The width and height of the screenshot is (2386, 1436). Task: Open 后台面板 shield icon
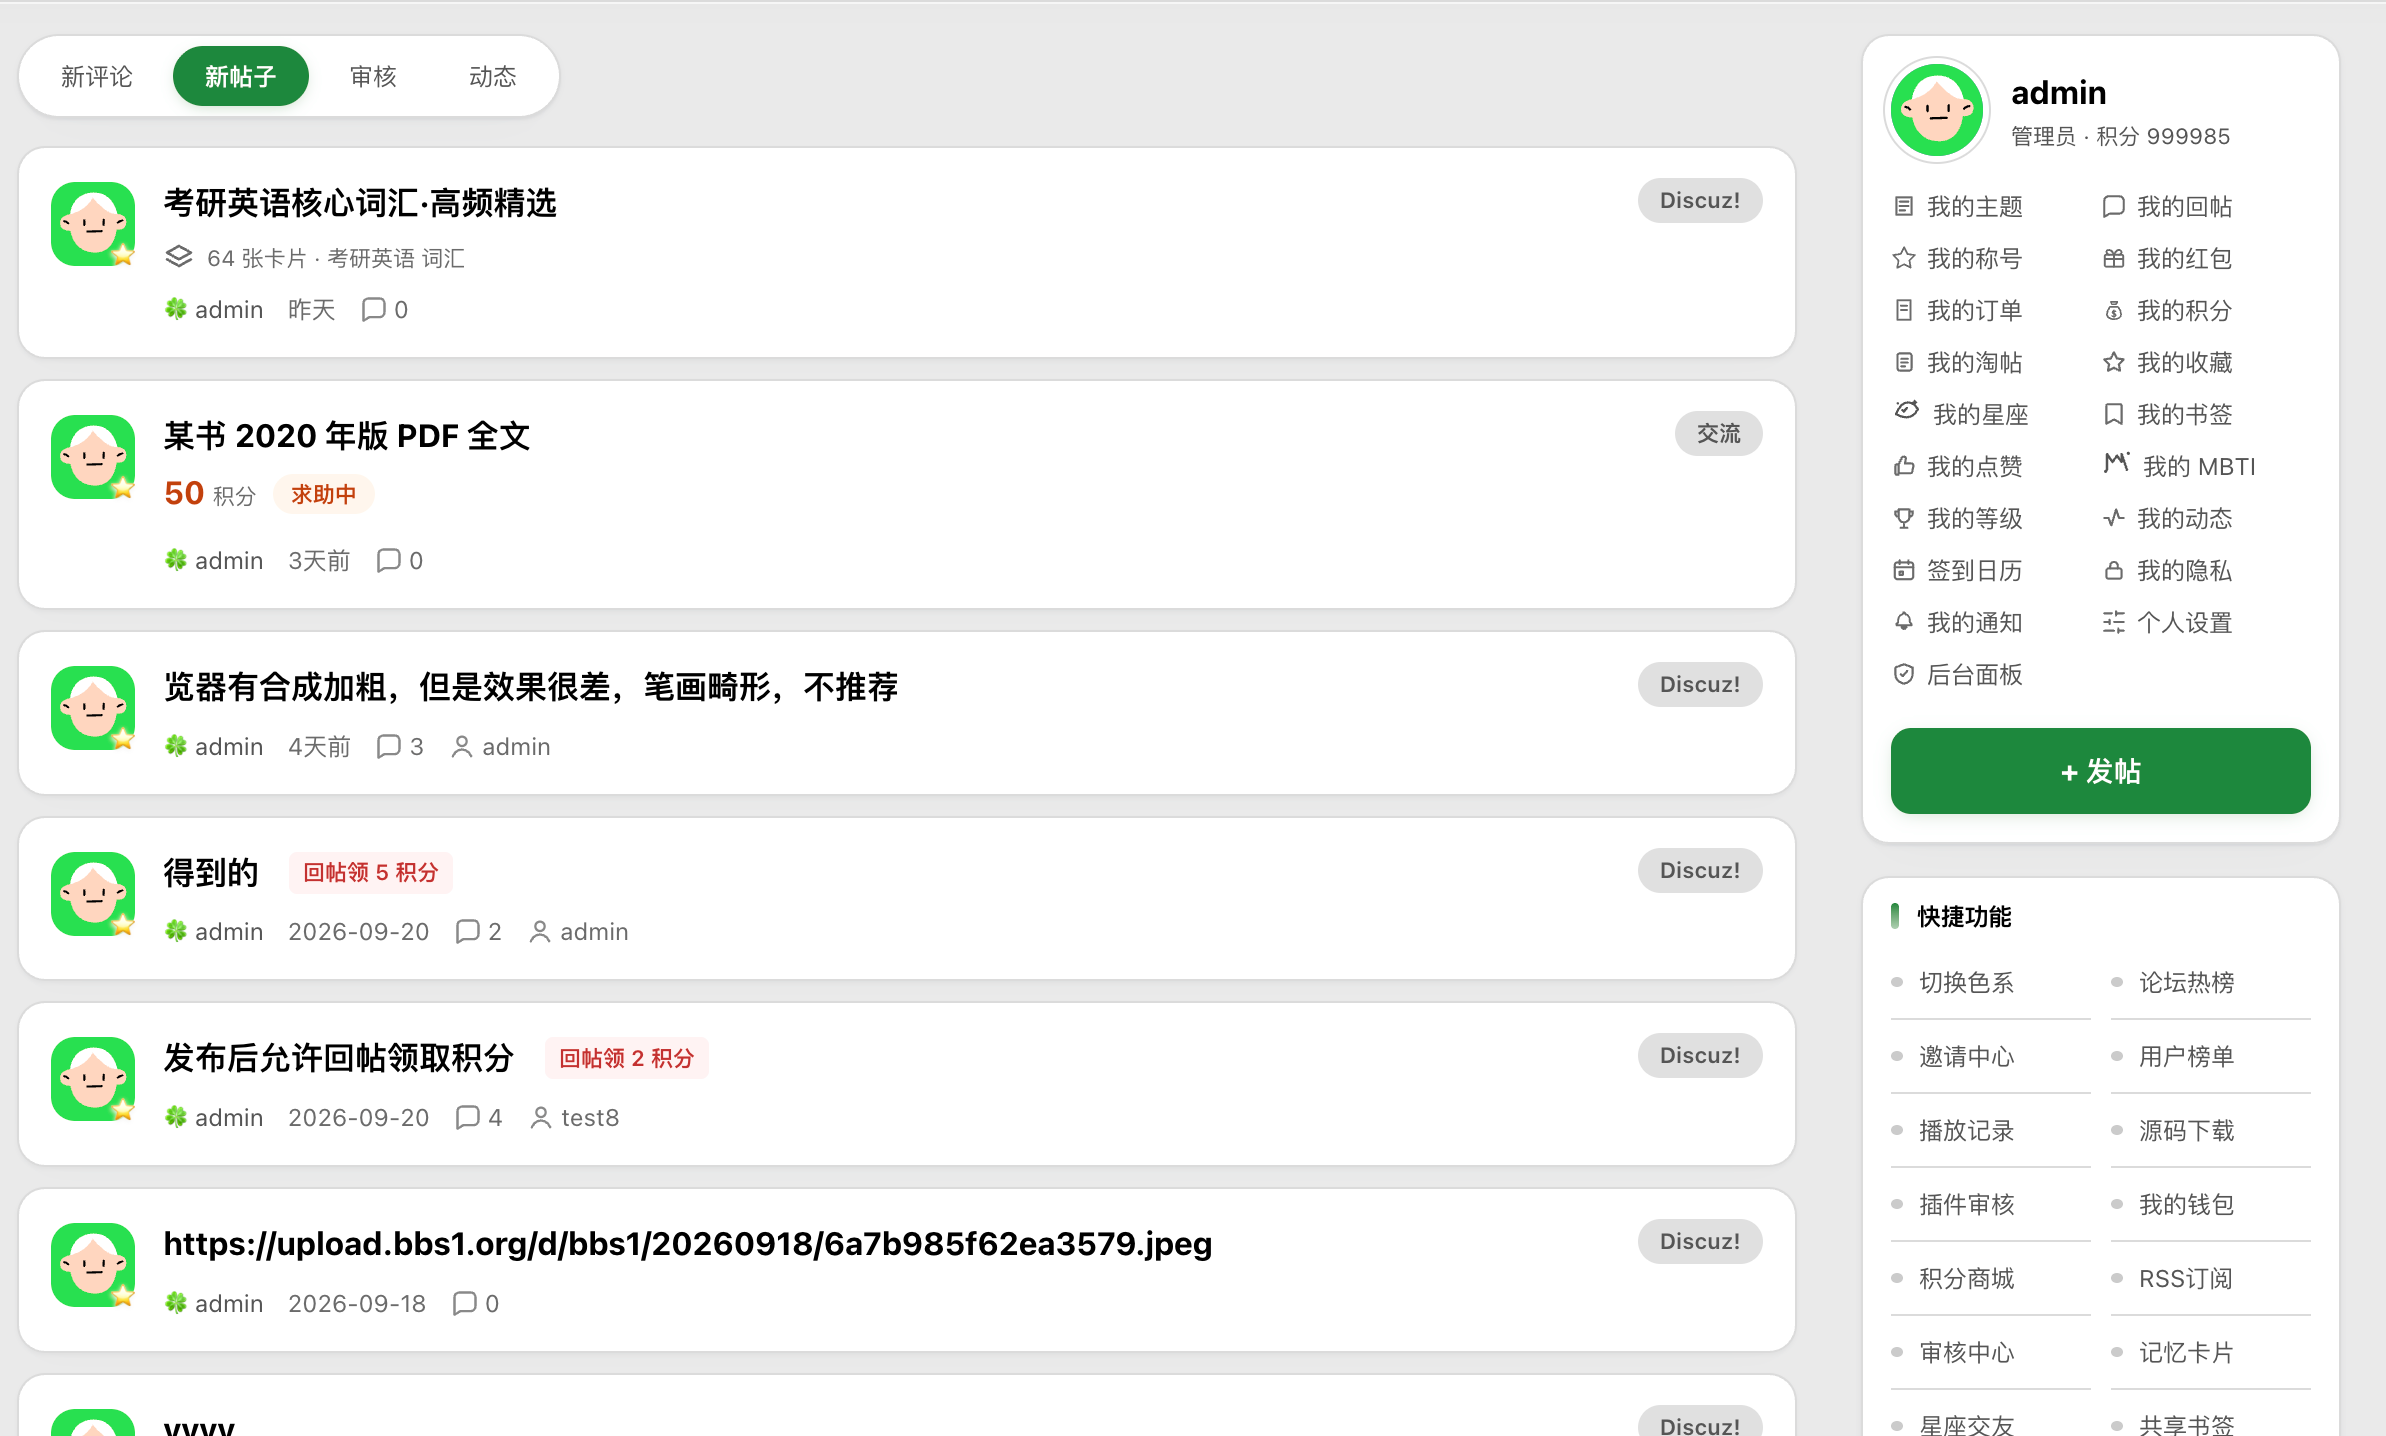coord(1904,675)
